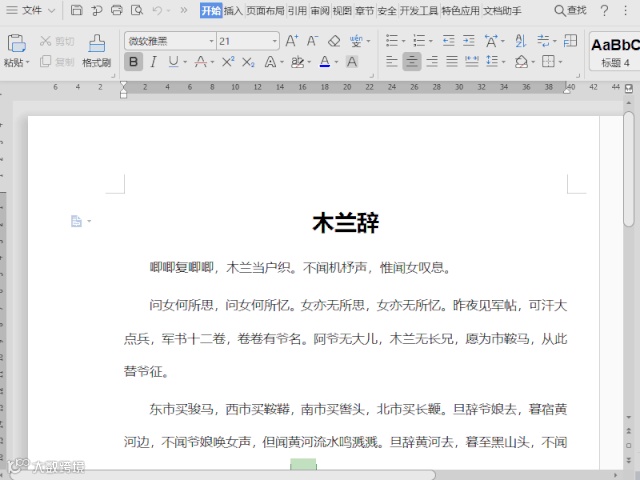This screenshot has width=640, height=480.
Task: Click the horizontal scrollbar at bottom
Action: click(x=223, y=476)
